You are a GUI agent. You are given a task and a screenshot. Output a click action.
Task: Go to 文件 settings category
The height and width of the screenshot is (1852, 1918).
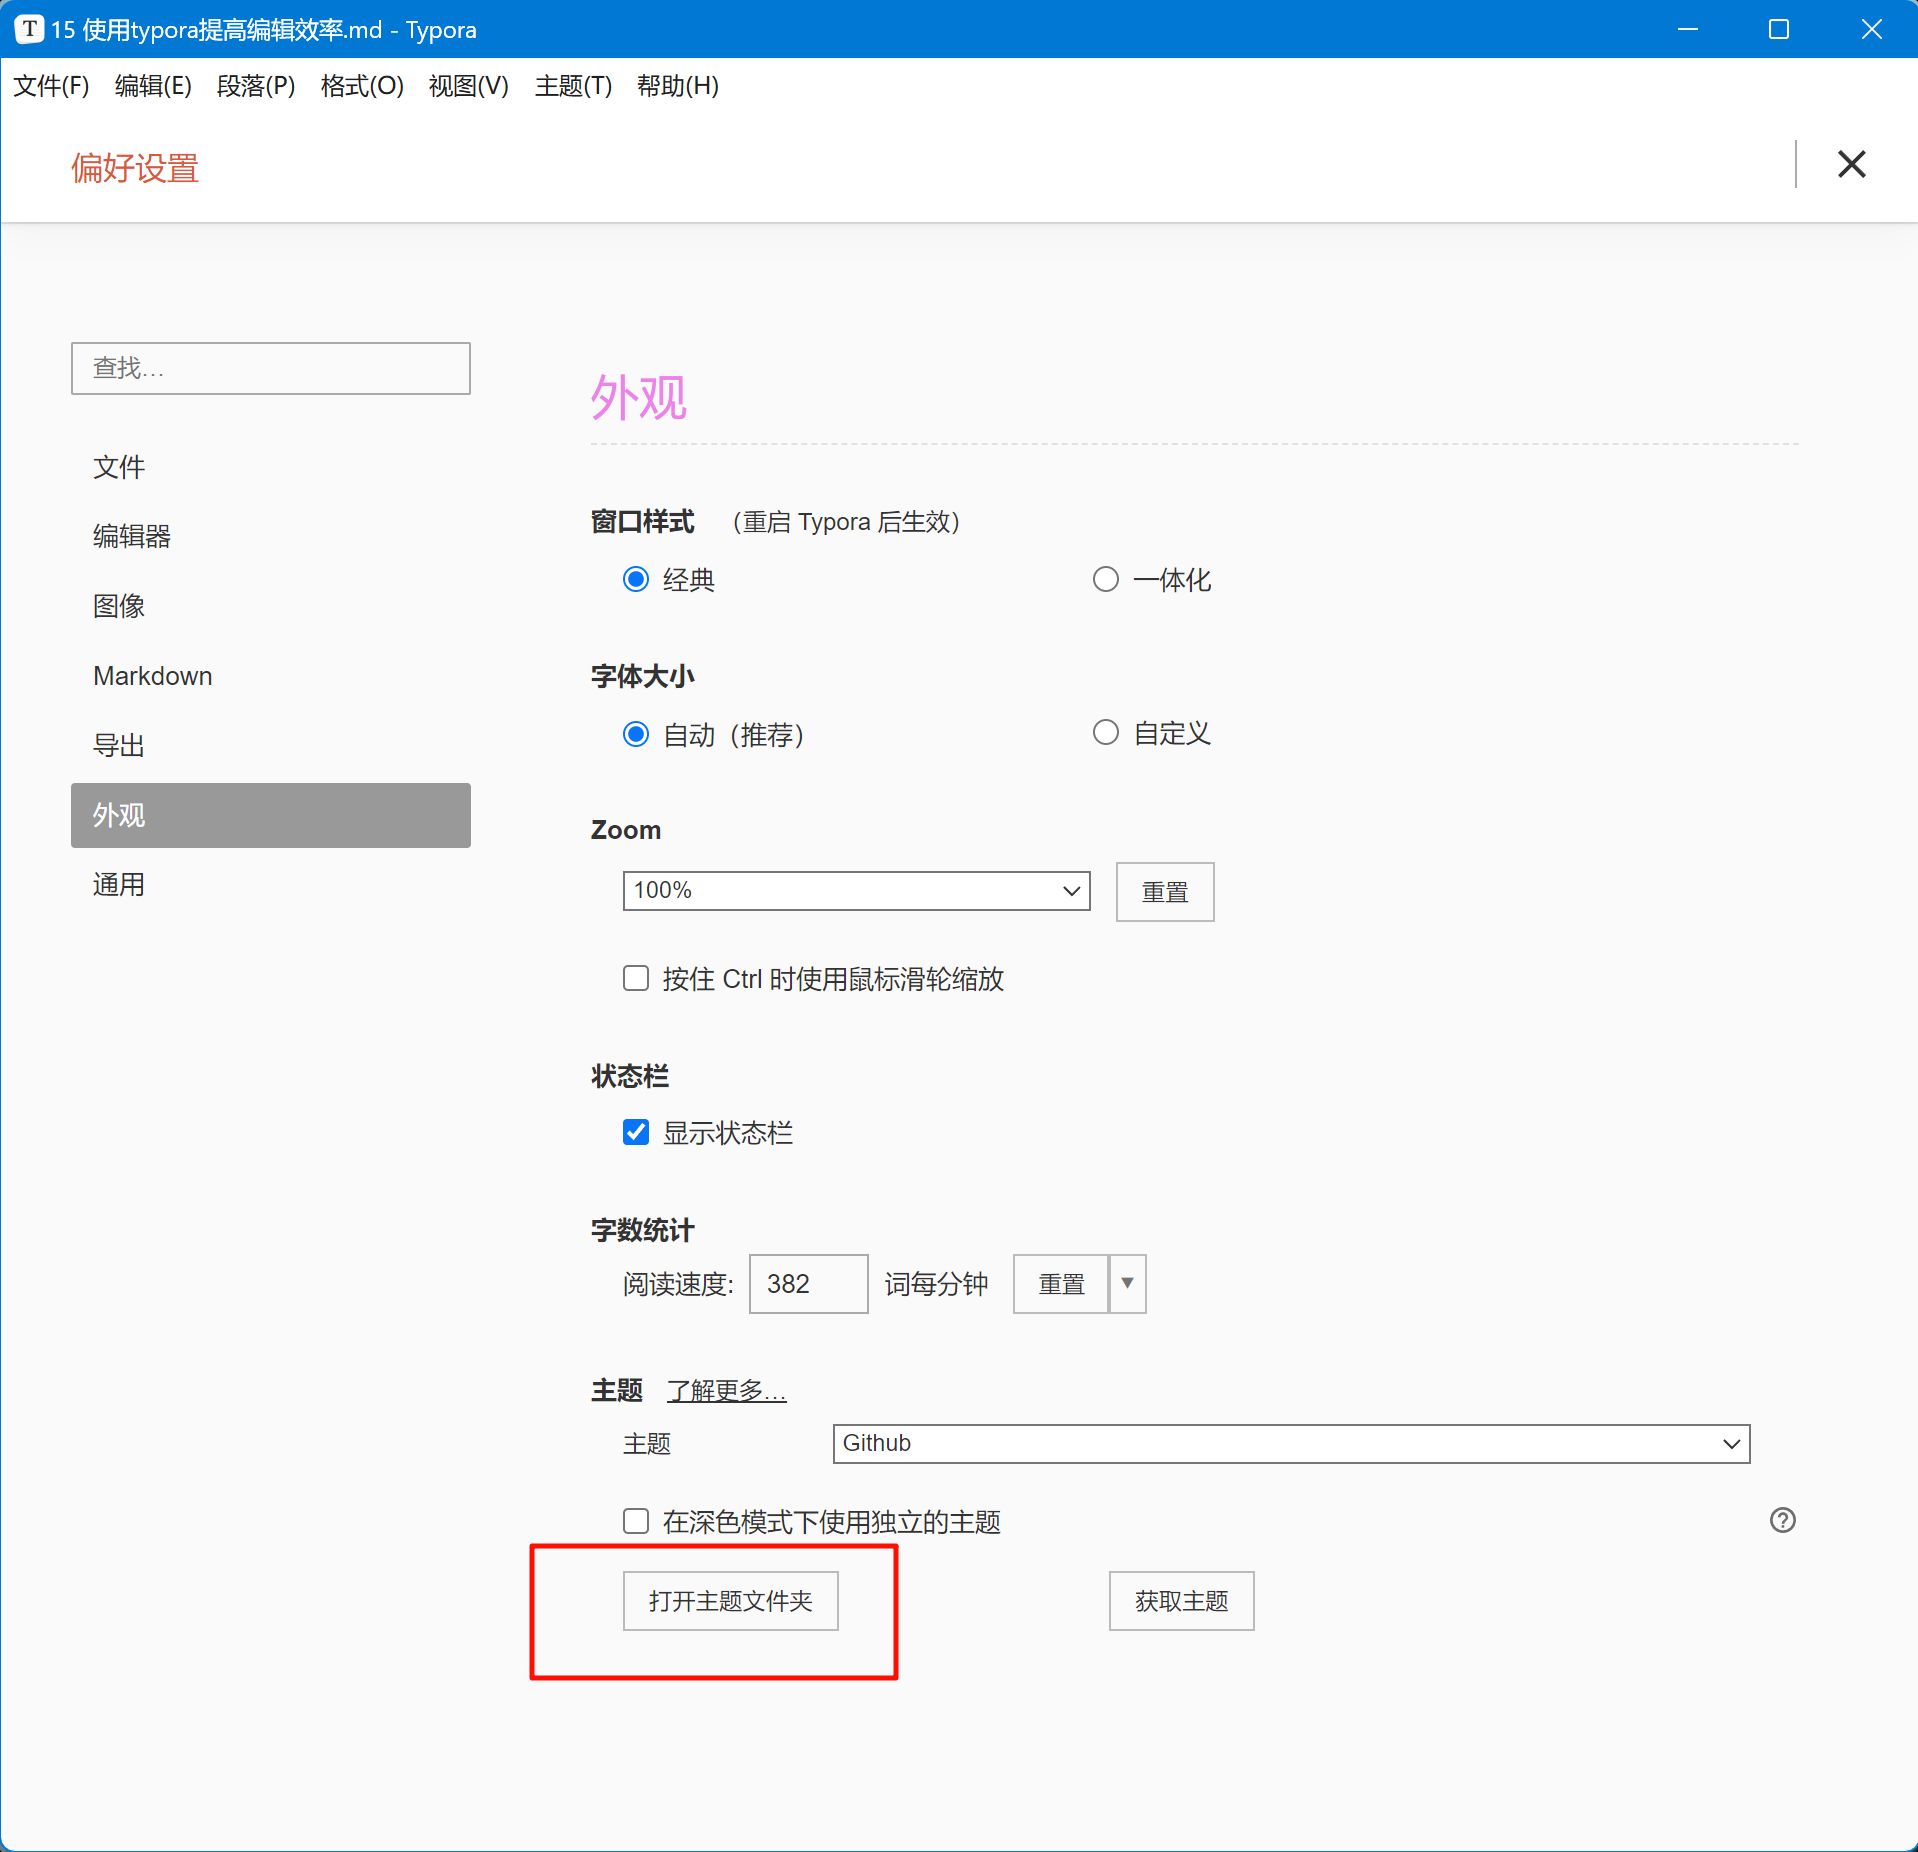pos(270,467)
